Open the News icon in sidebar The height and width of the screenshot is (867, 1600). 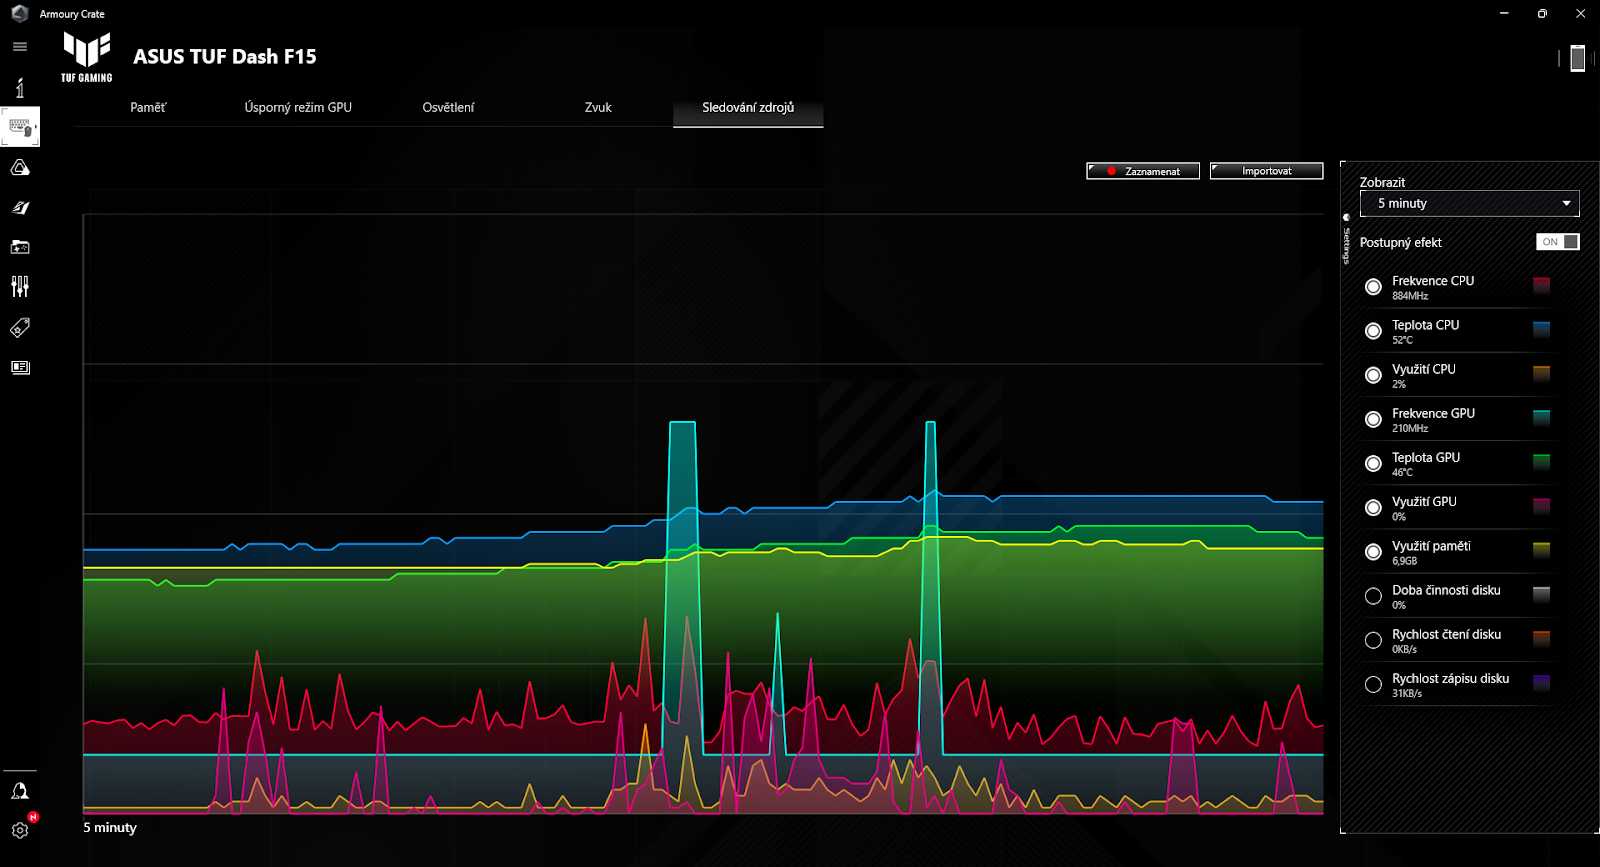click(x=19, y=367)
